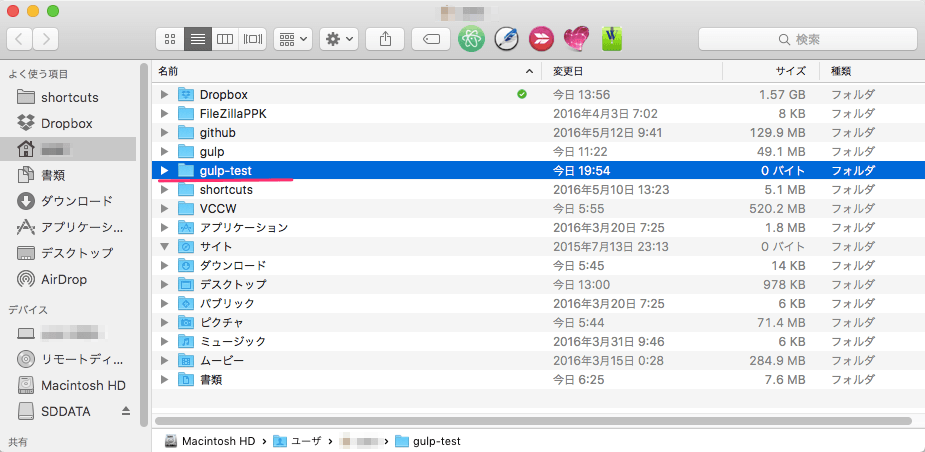The width and height of the screenshot is (925, 452).
Task: Select the blurred computer device in sidebar
Action: tap(68, 333)
